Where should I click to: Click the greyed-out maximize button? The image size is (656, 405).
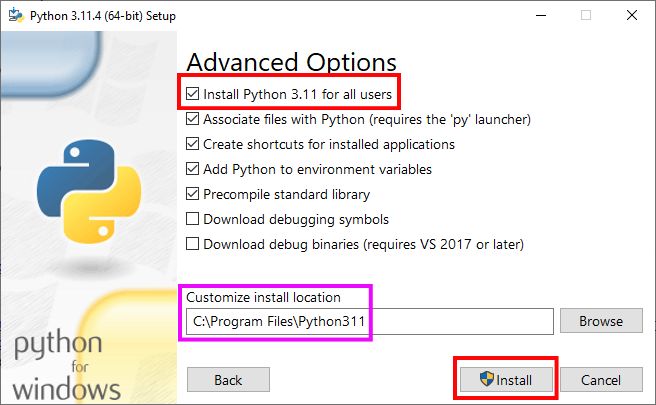point(586,14)
